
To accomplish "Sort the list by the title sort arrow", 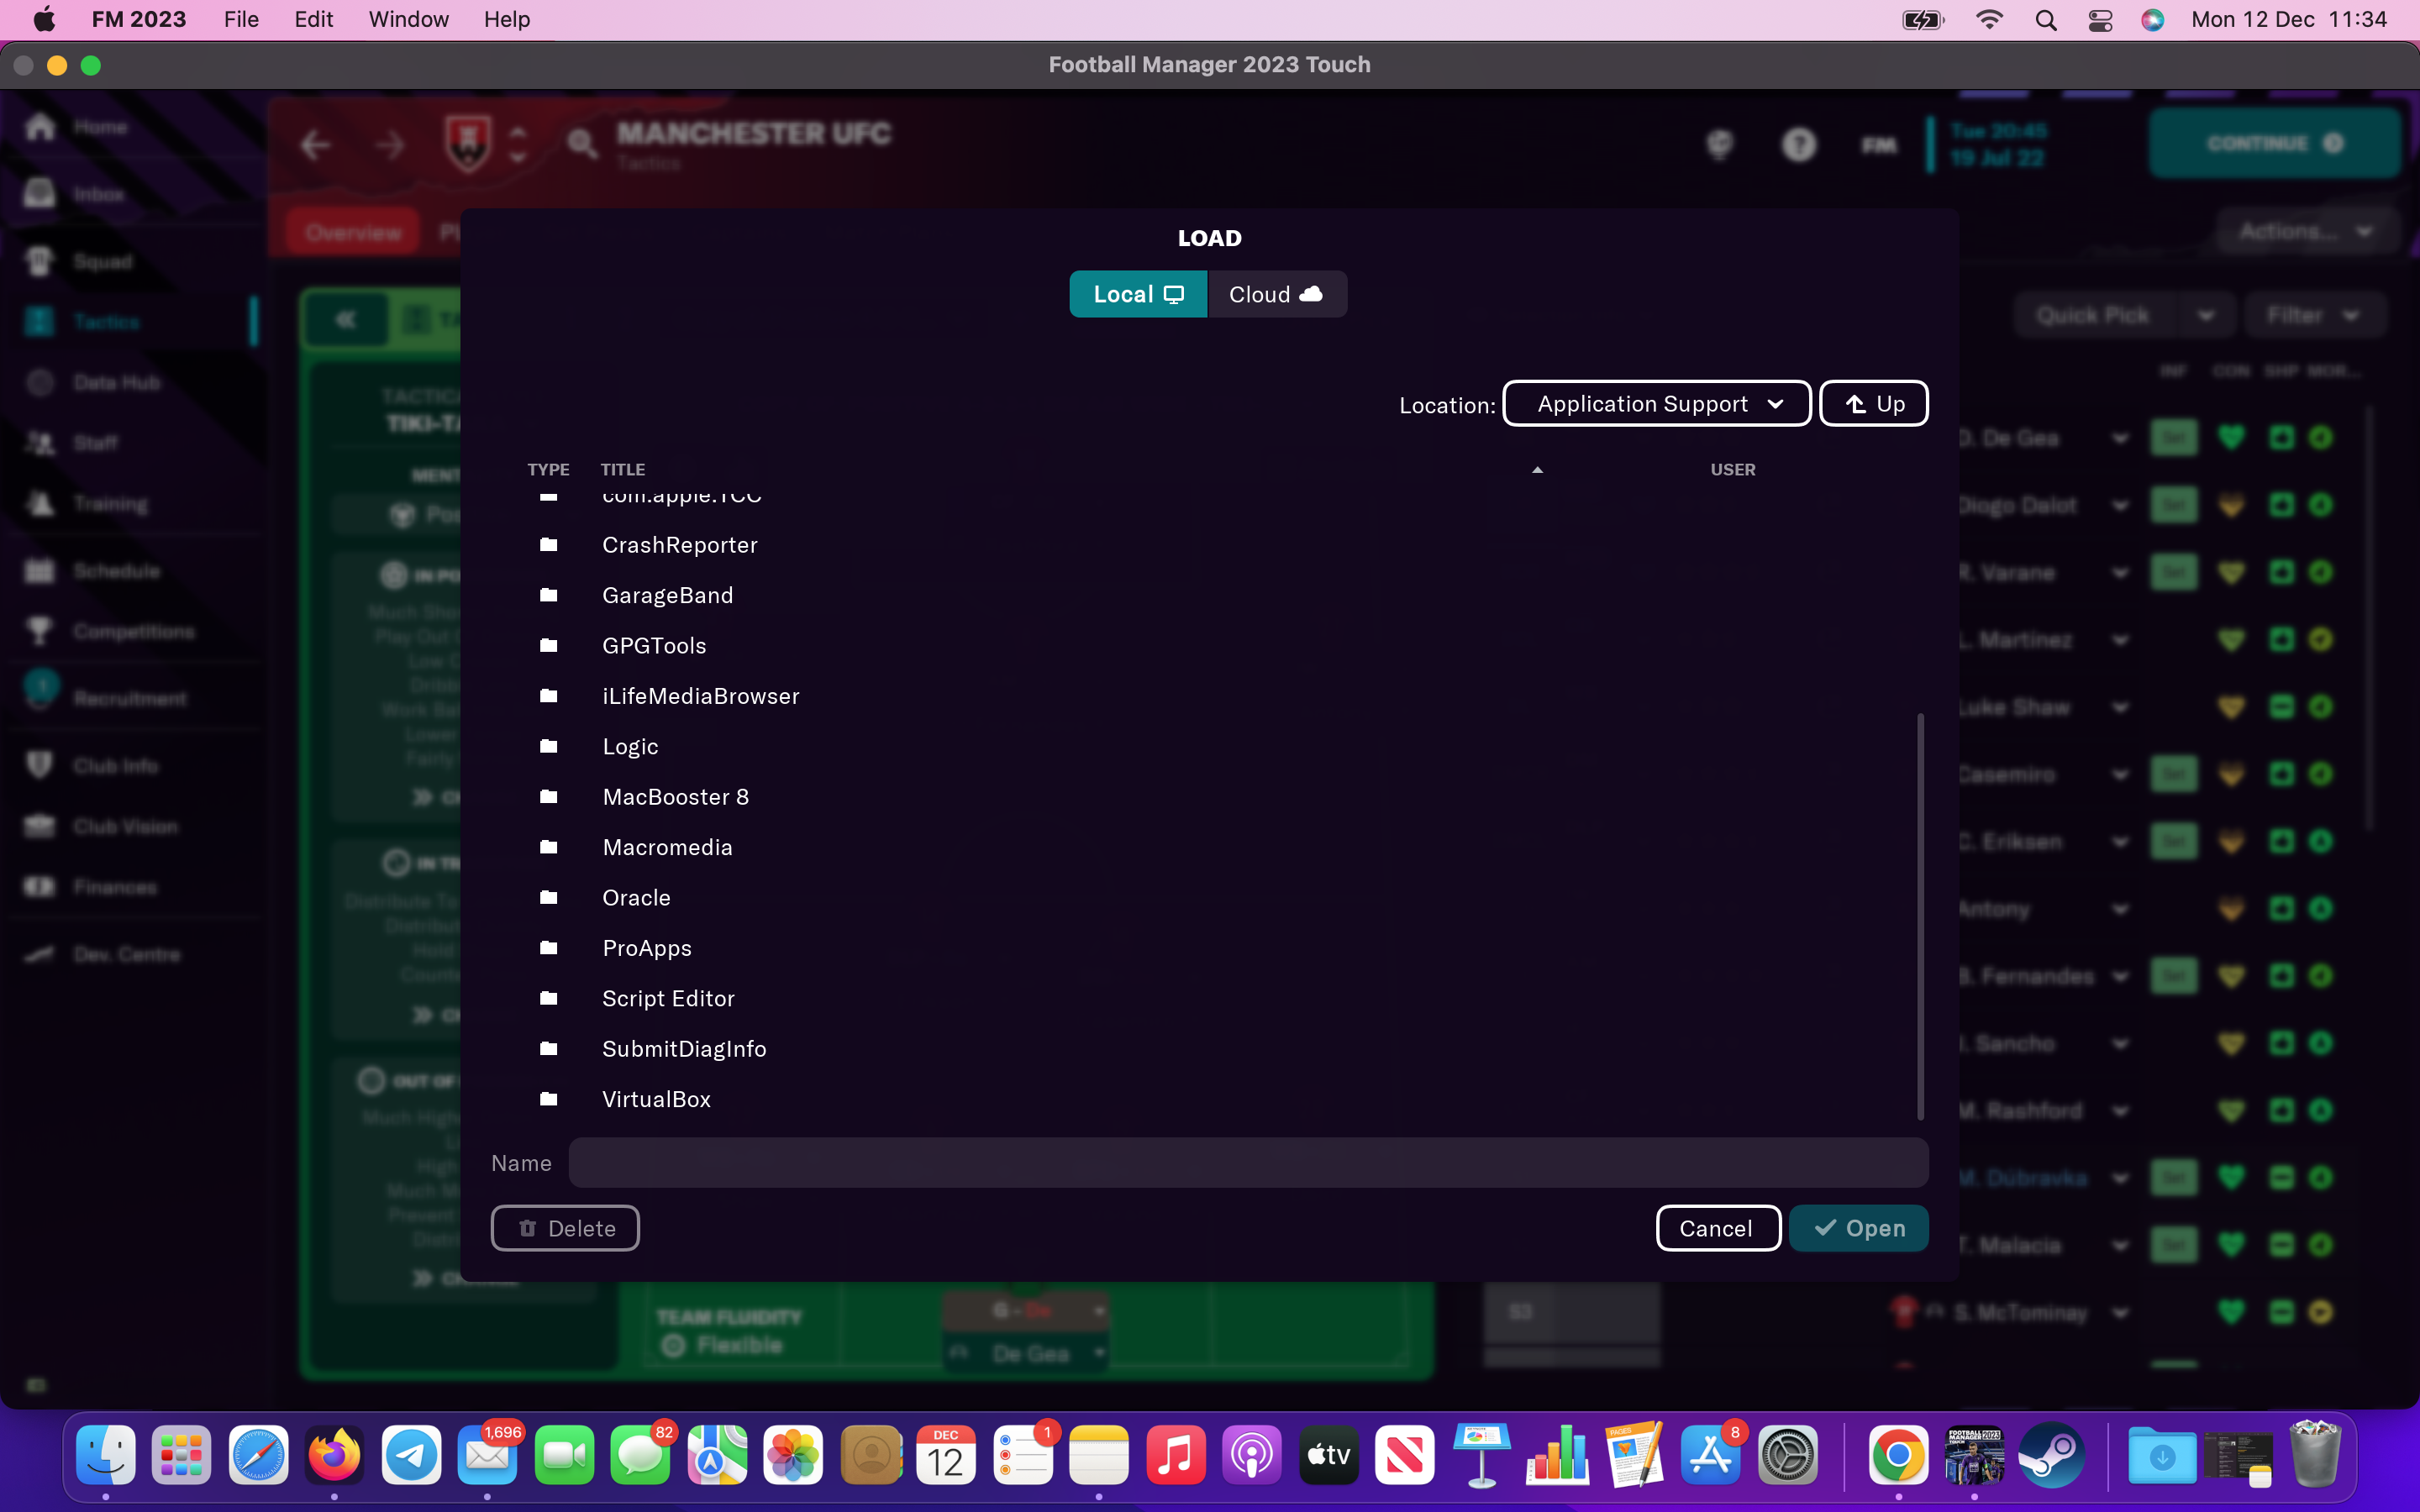I will (1537, 470).
